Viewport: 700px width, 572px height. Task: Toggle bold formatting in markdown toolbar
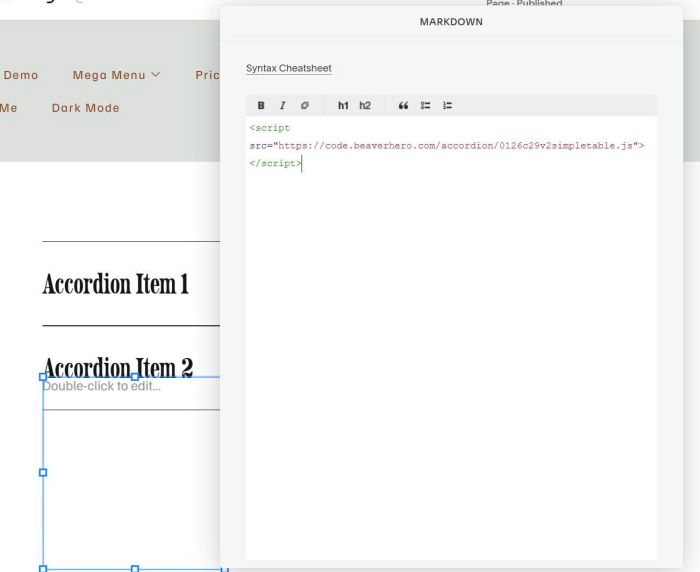pyautogui.click(x=261, y=105)
